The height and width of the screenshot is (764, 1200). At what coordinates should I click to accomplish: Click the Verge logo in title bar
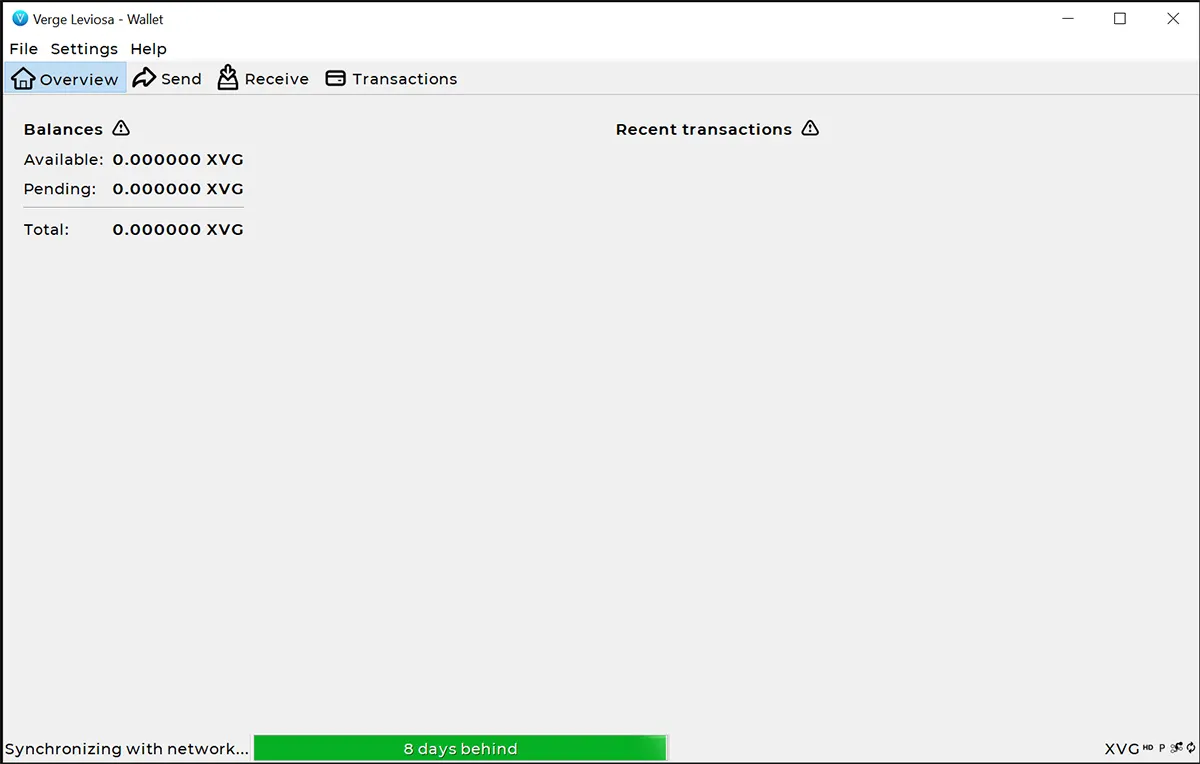(20, 18)
